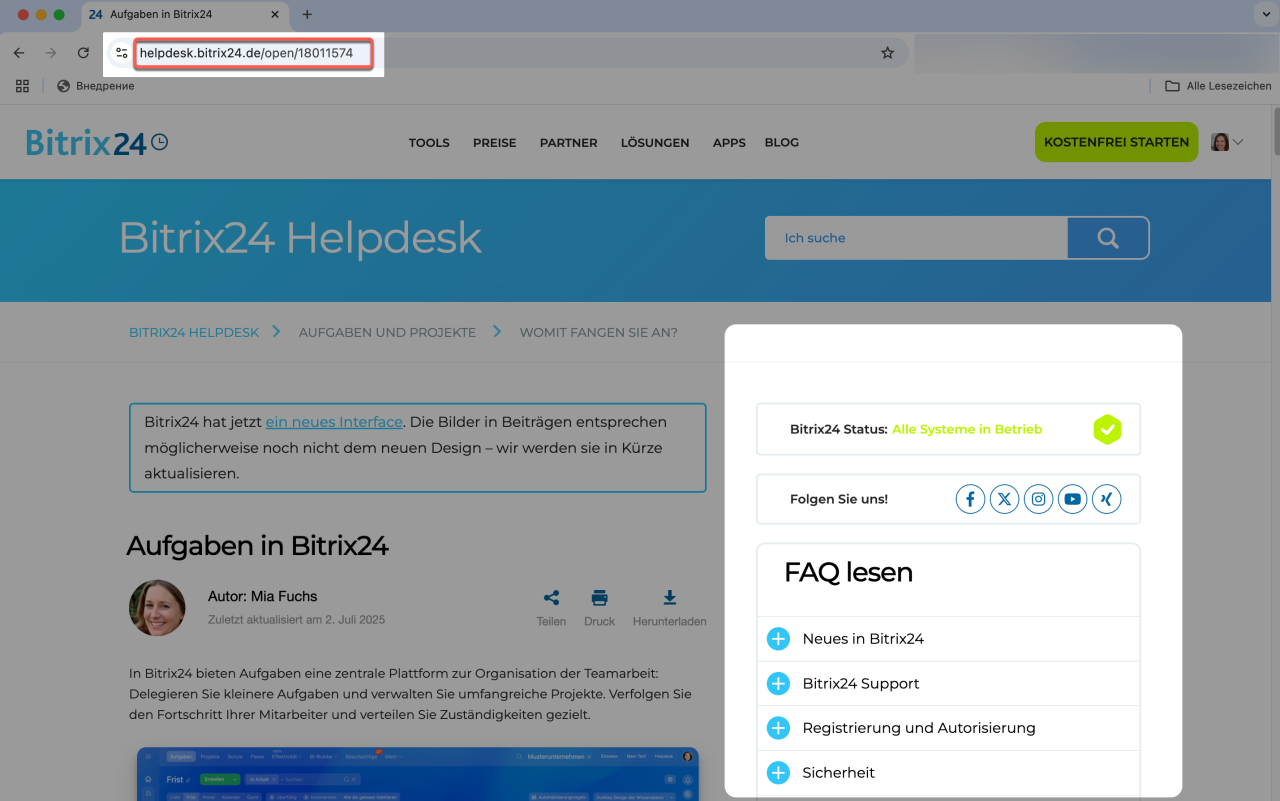Open the PARTNER menu item

pyautogui.click(x=569, y=143)
